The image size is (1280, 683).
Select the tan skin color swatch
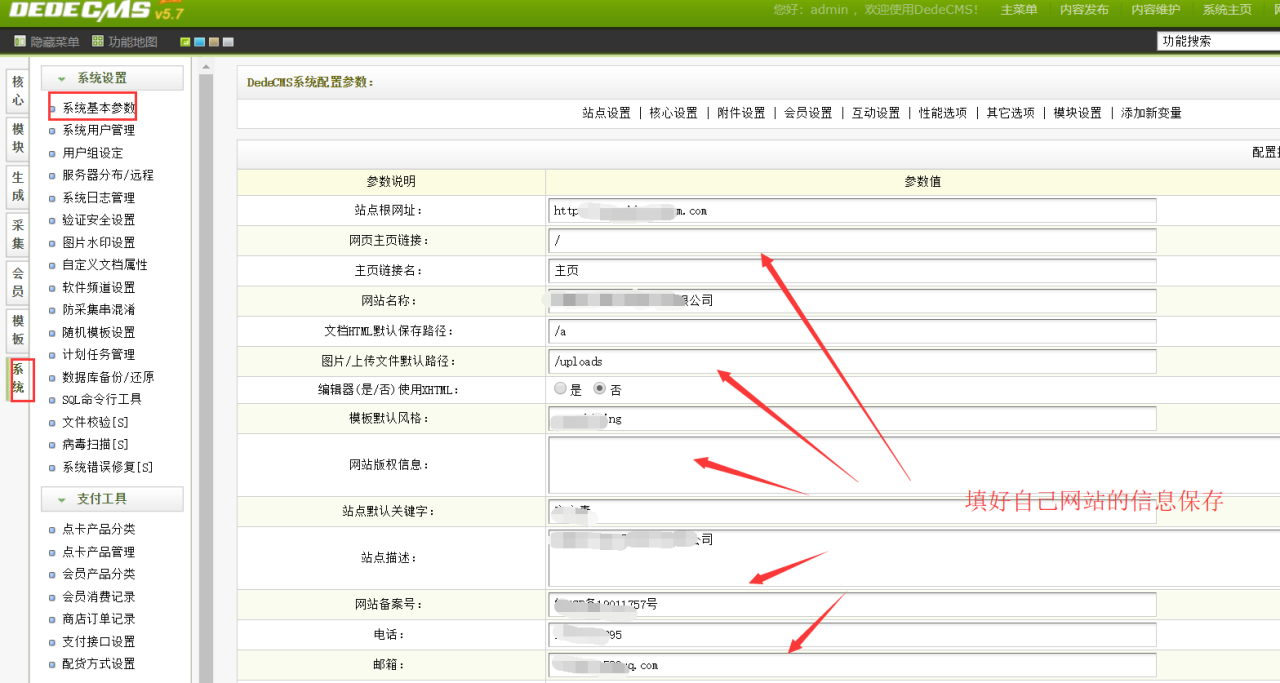214,42
